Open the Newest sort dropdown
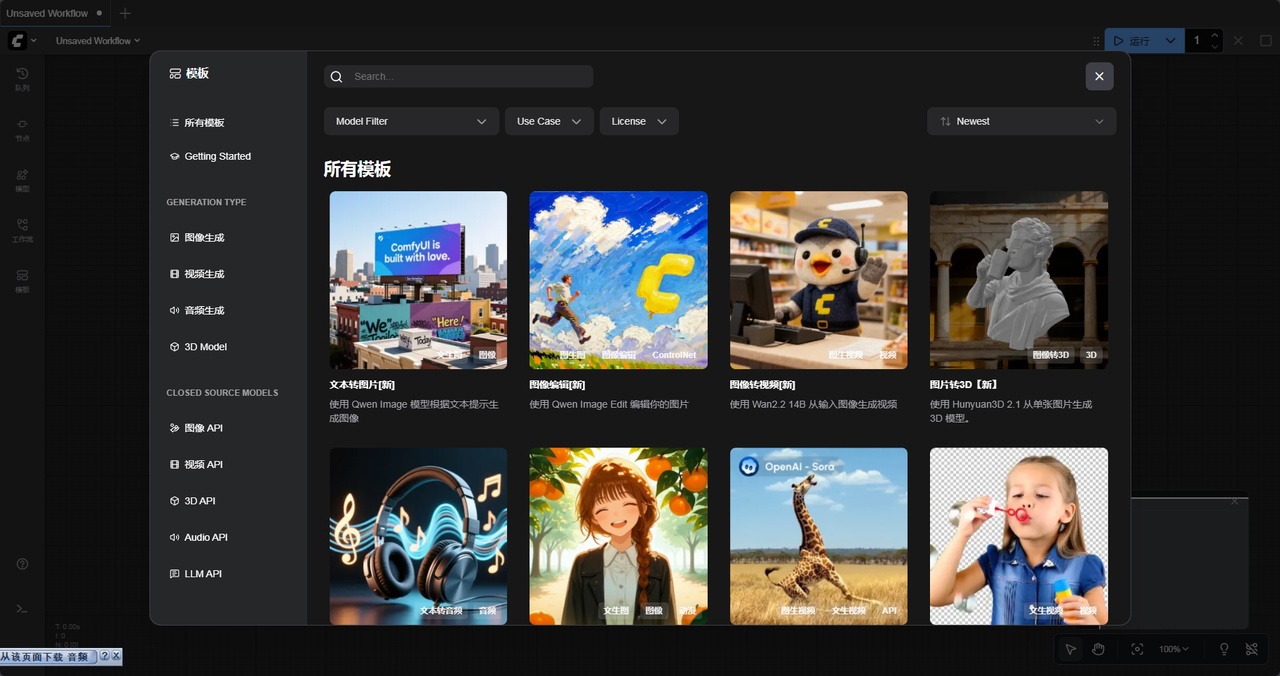 (x=1021, y=121)
